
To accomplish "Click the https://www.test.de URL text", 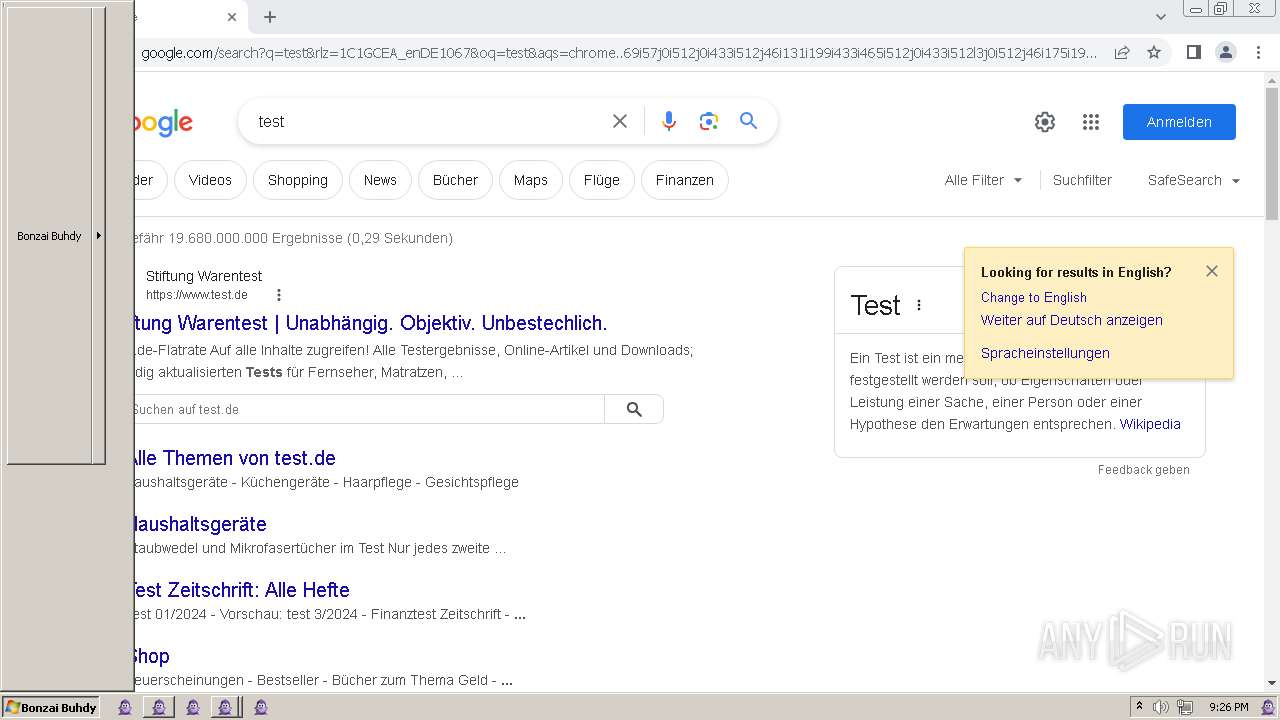I will point(197,295).
